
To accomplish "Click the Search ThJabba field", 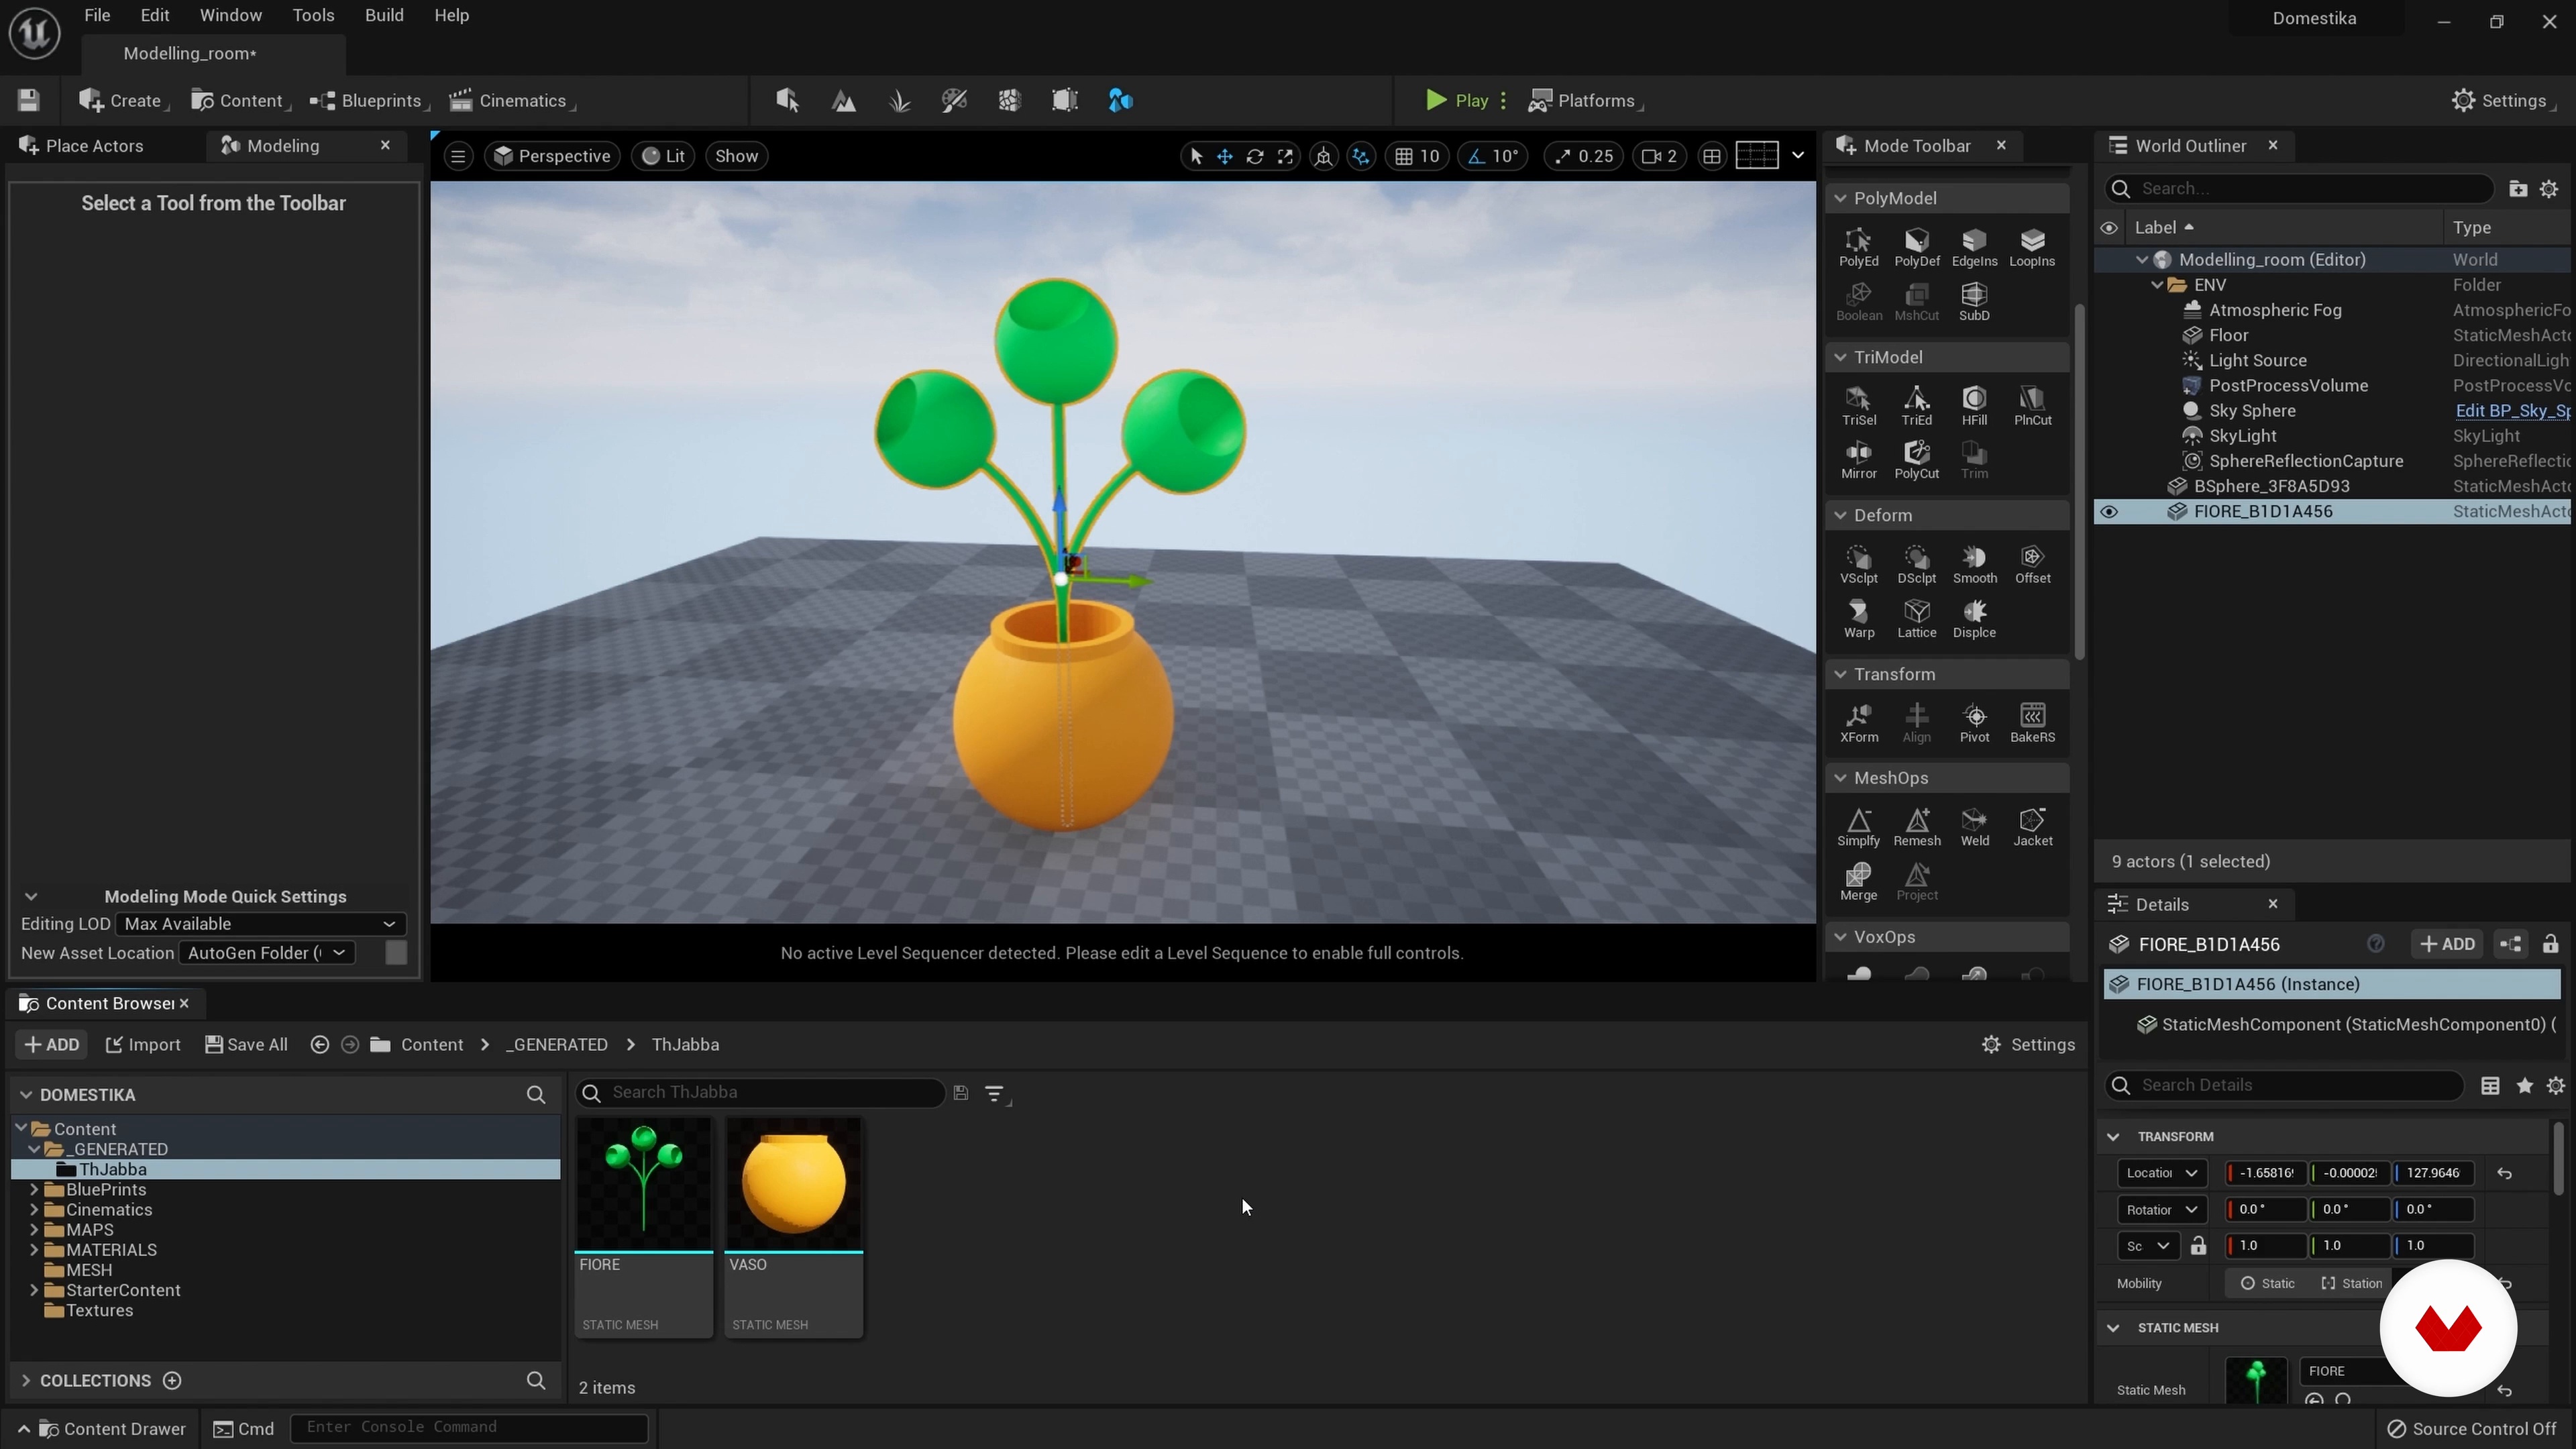I will [x=760, y=1093].
